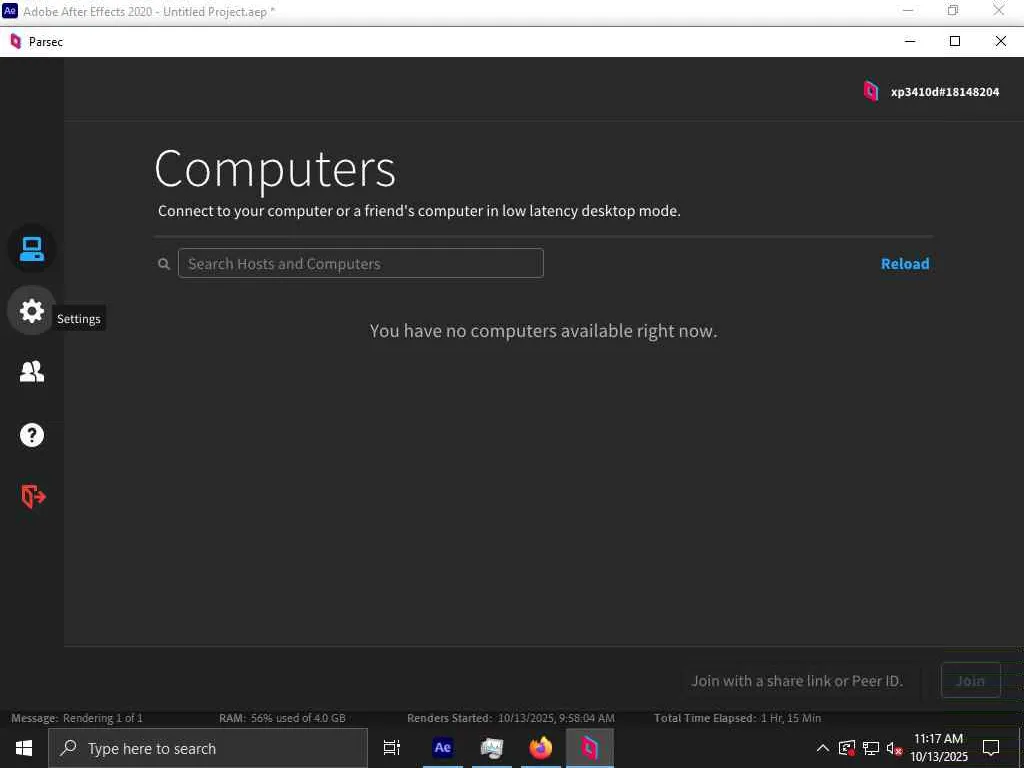Click the magnifier icon beside host search

[164, 264]
